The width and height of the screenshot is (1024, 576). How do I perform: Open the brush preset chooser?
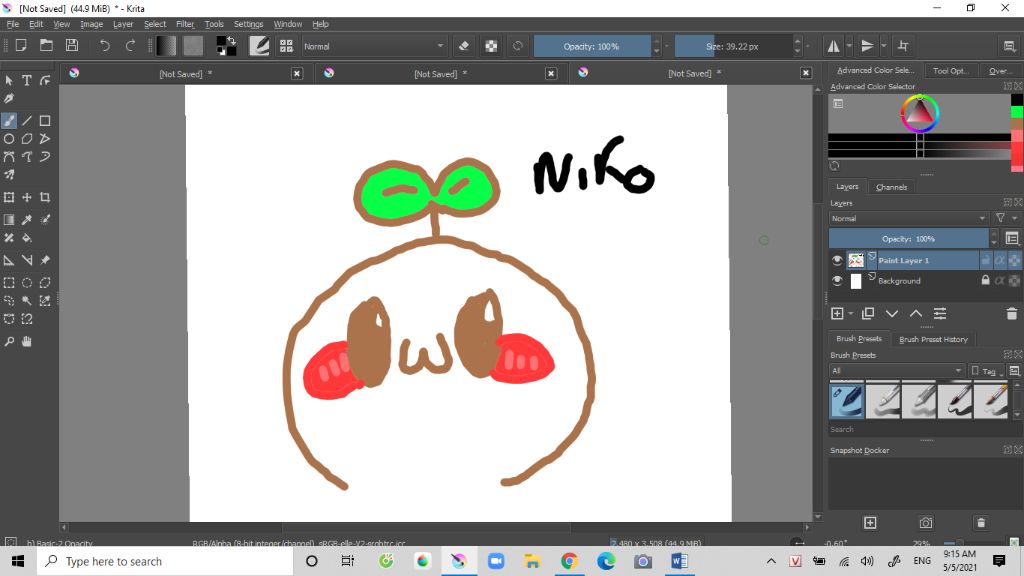point(286,46)
